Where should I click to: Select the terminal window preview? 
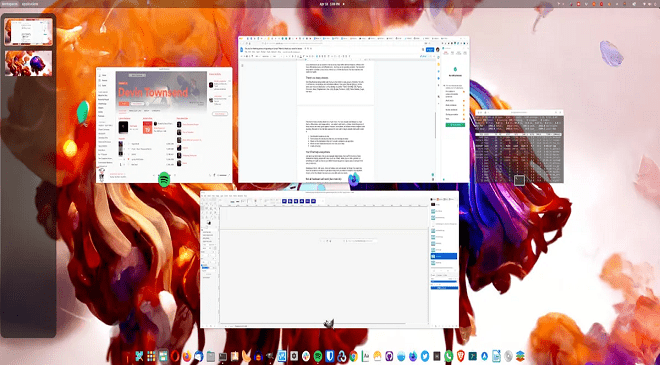click(x=519, y=147)
